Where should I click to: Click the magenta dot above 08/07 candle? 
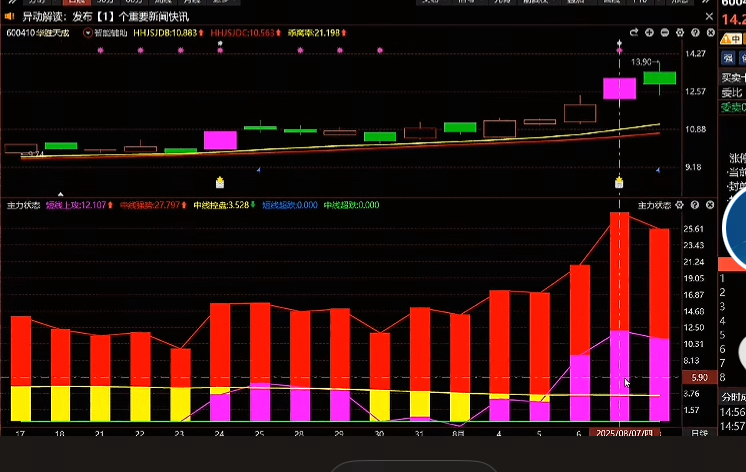619,50
